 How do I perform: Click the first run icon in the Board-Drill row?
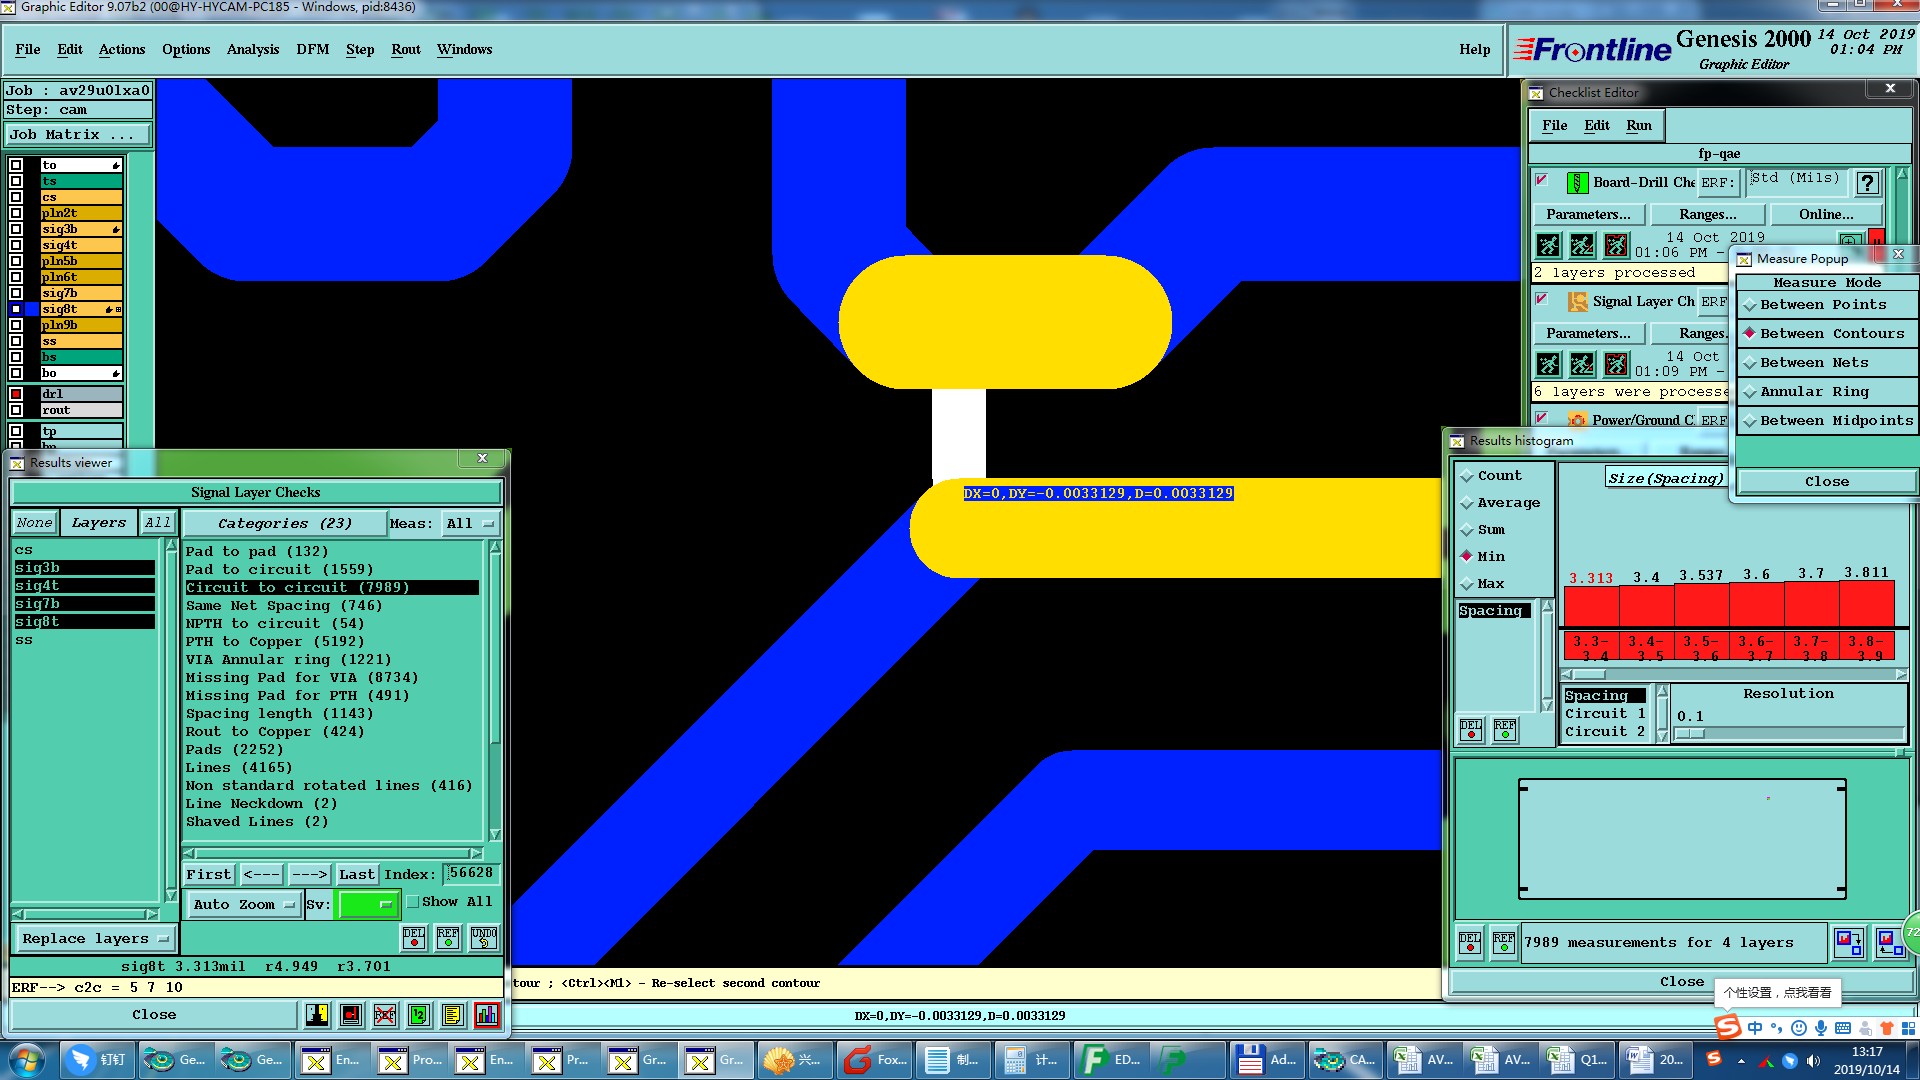tap(1548, 245)
